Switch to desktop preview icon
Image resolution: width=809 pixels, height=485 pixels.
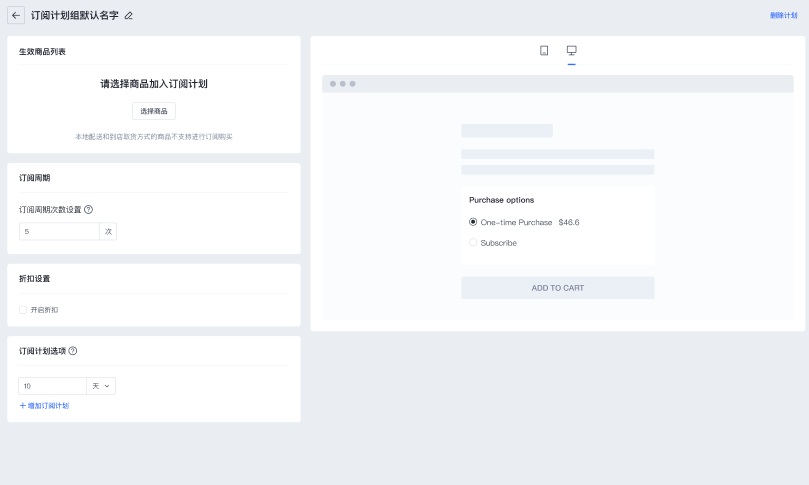point(572,50)
